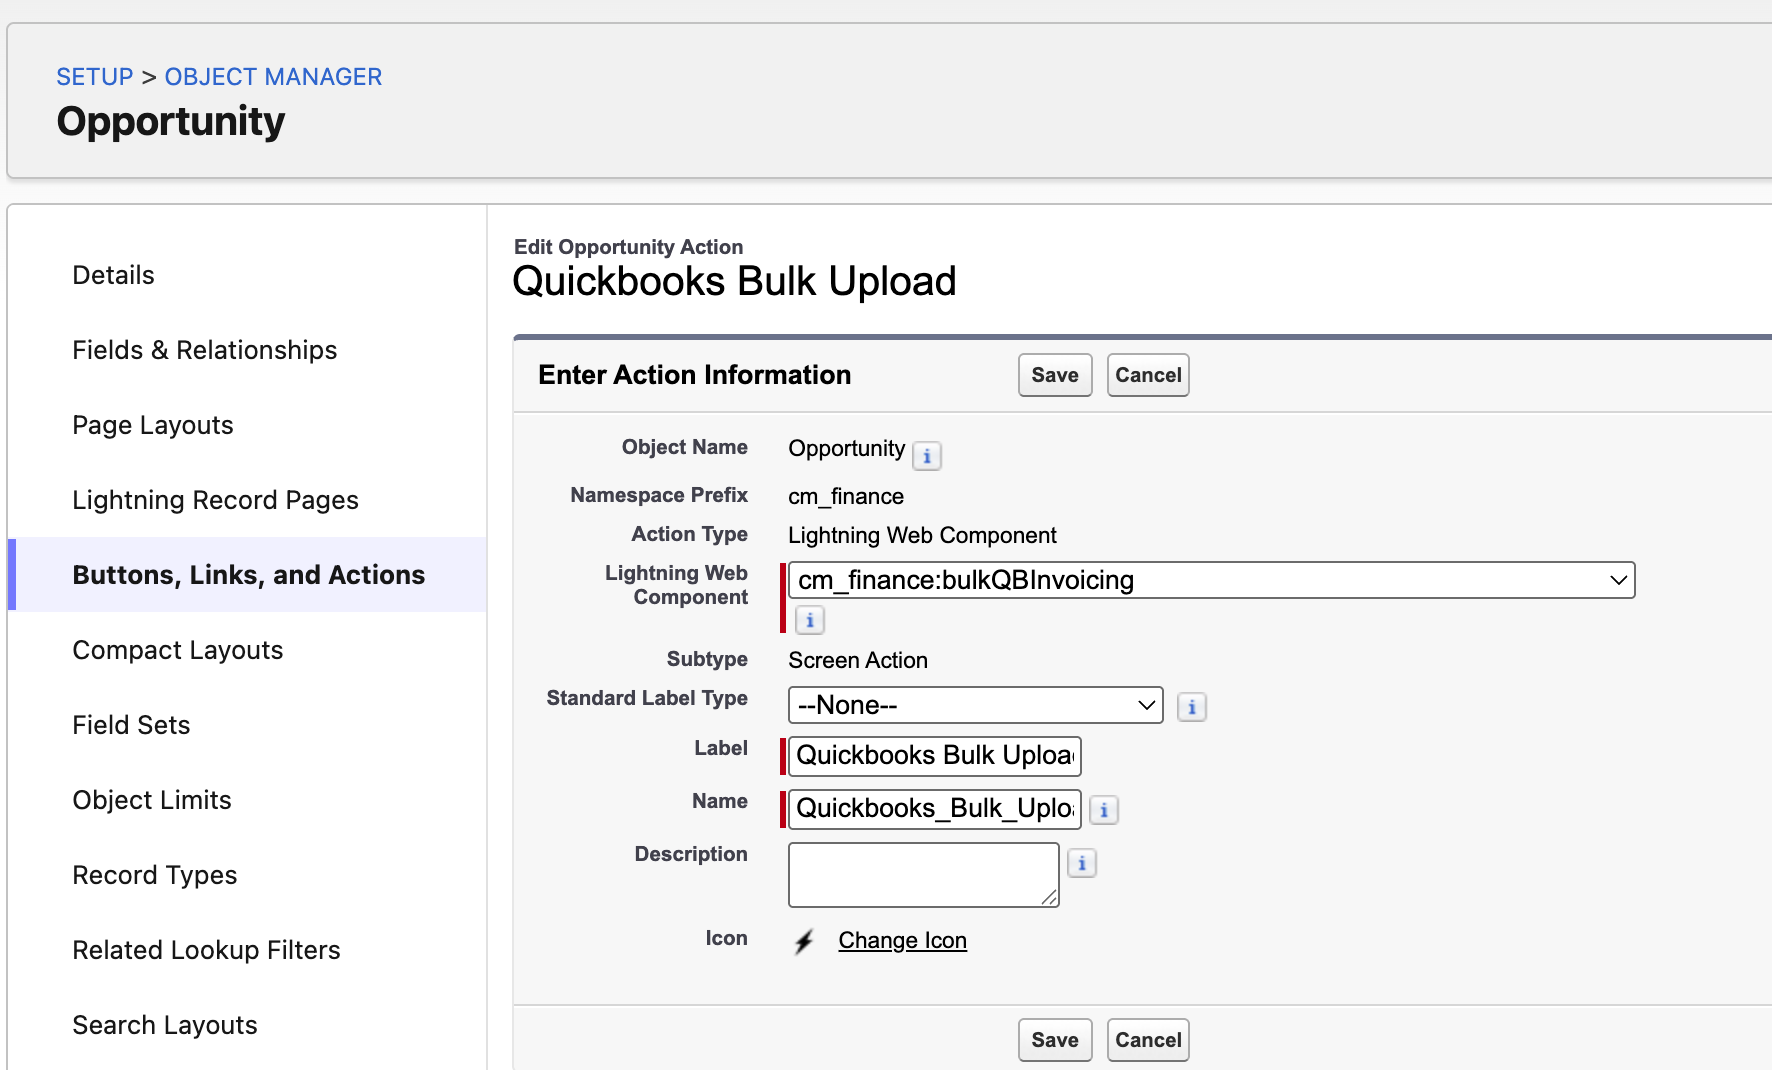Click the info icon beside Description box
Viewport: 1772px width, 1070px height.
[1081, 863]
